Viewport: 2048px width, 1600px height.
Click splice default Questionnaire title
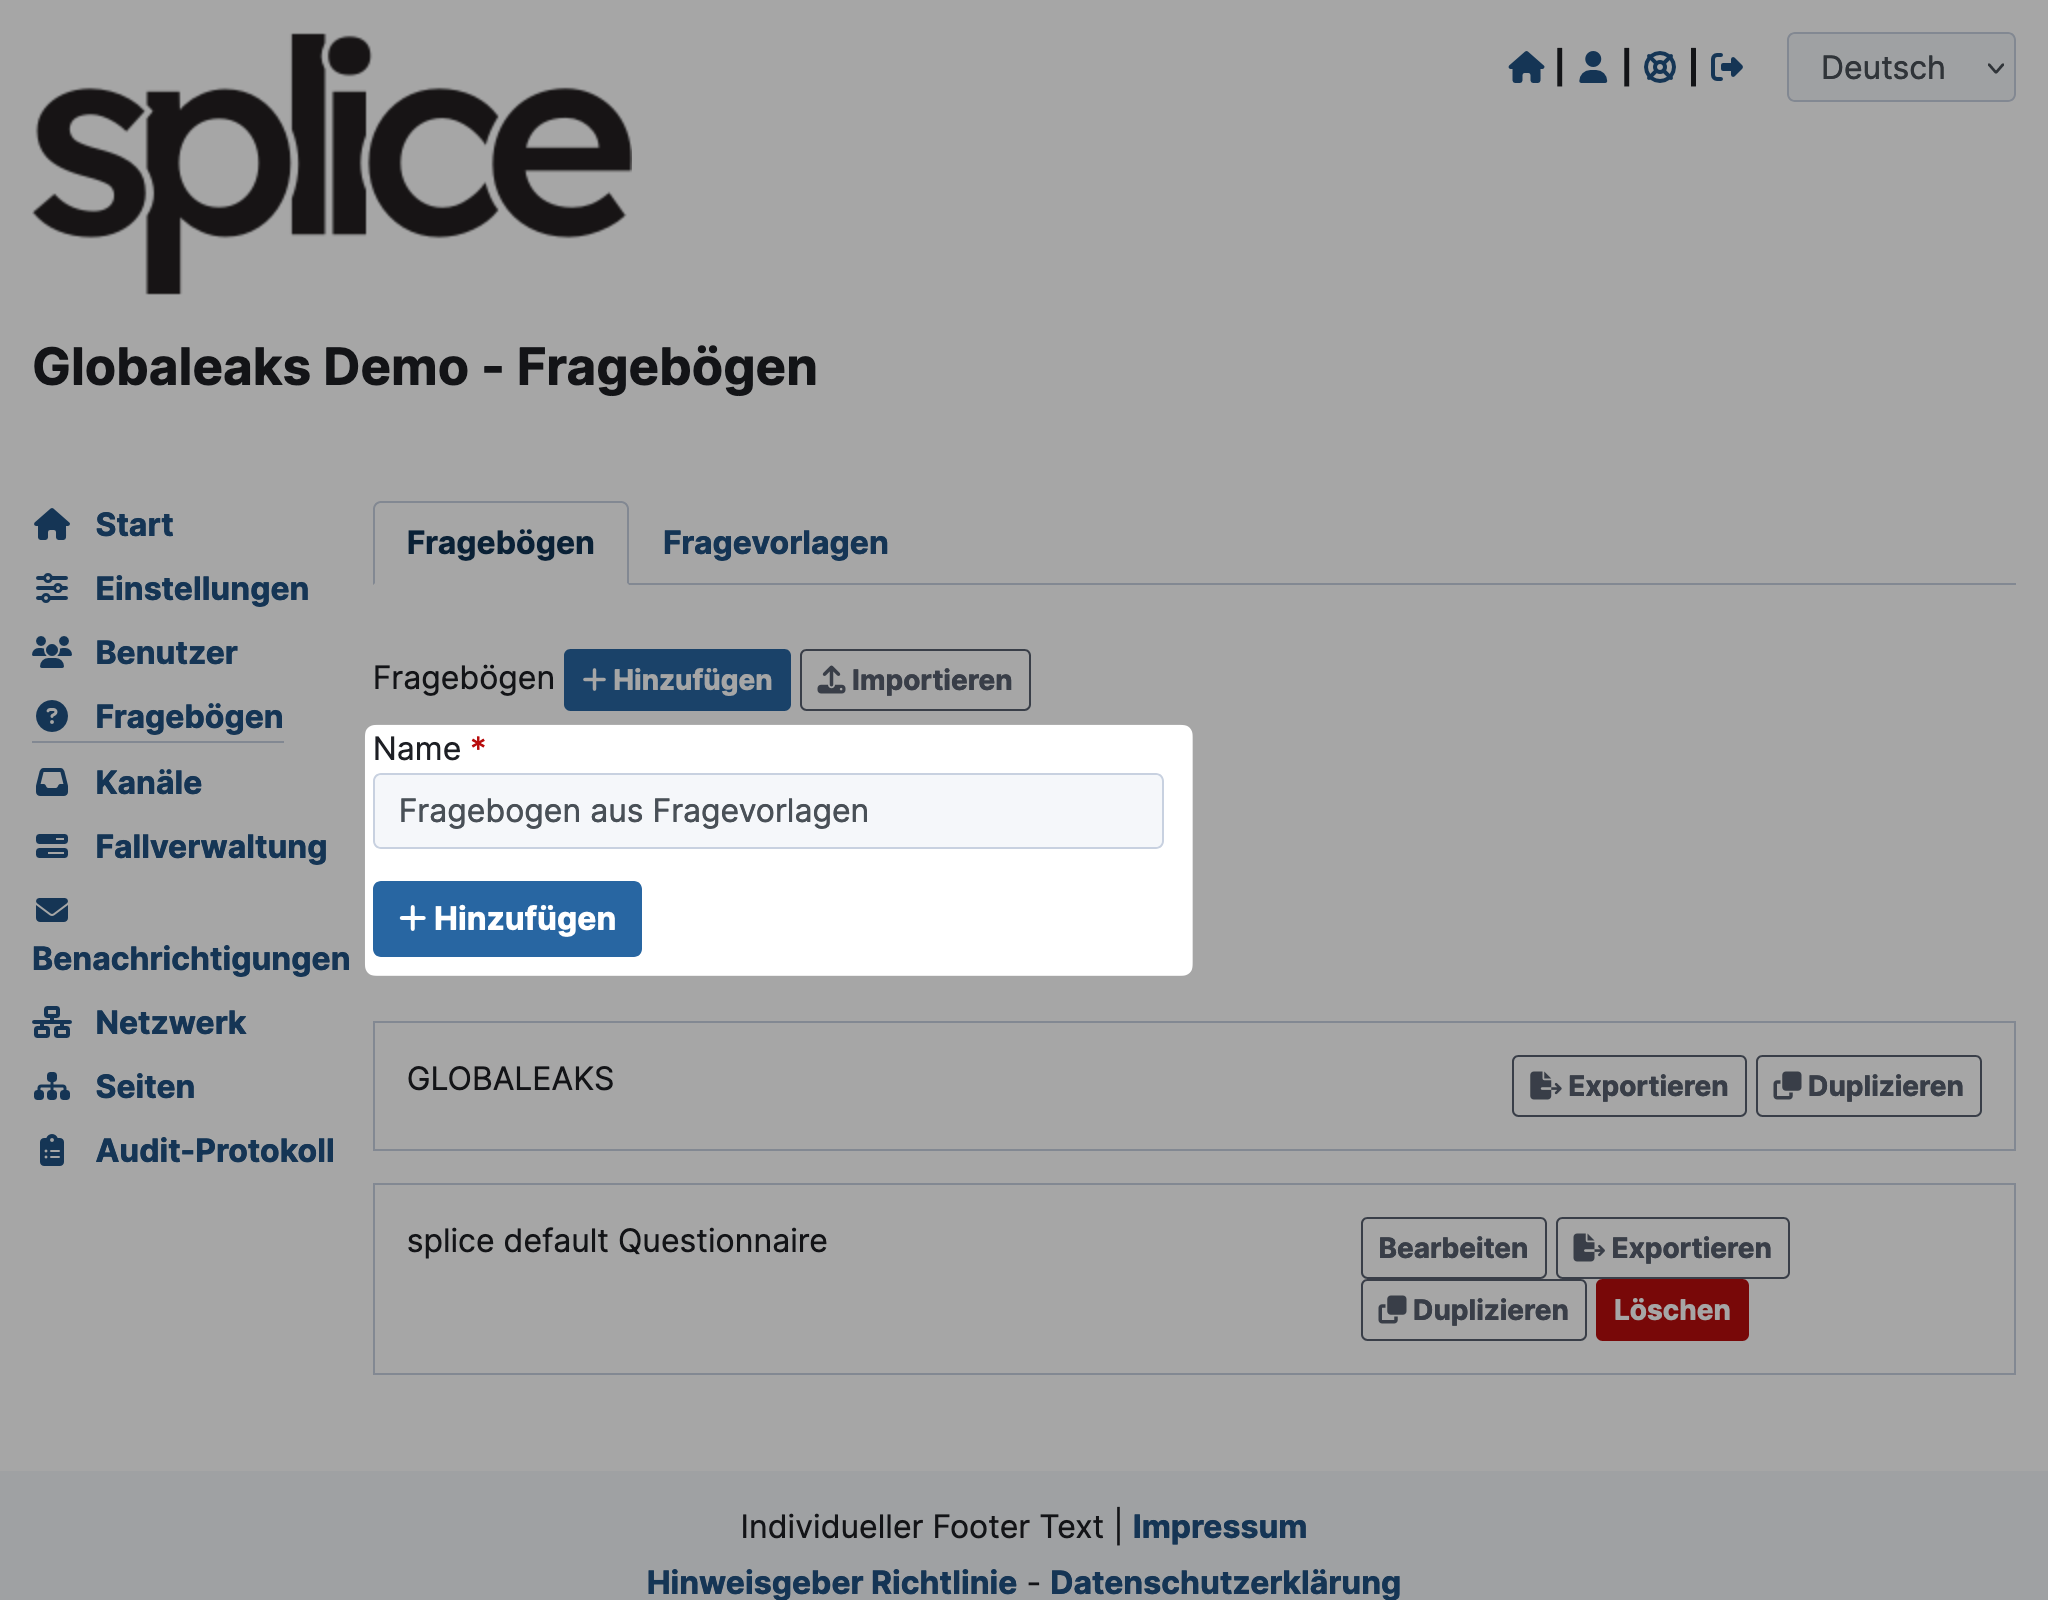[x=617, y=1241]
